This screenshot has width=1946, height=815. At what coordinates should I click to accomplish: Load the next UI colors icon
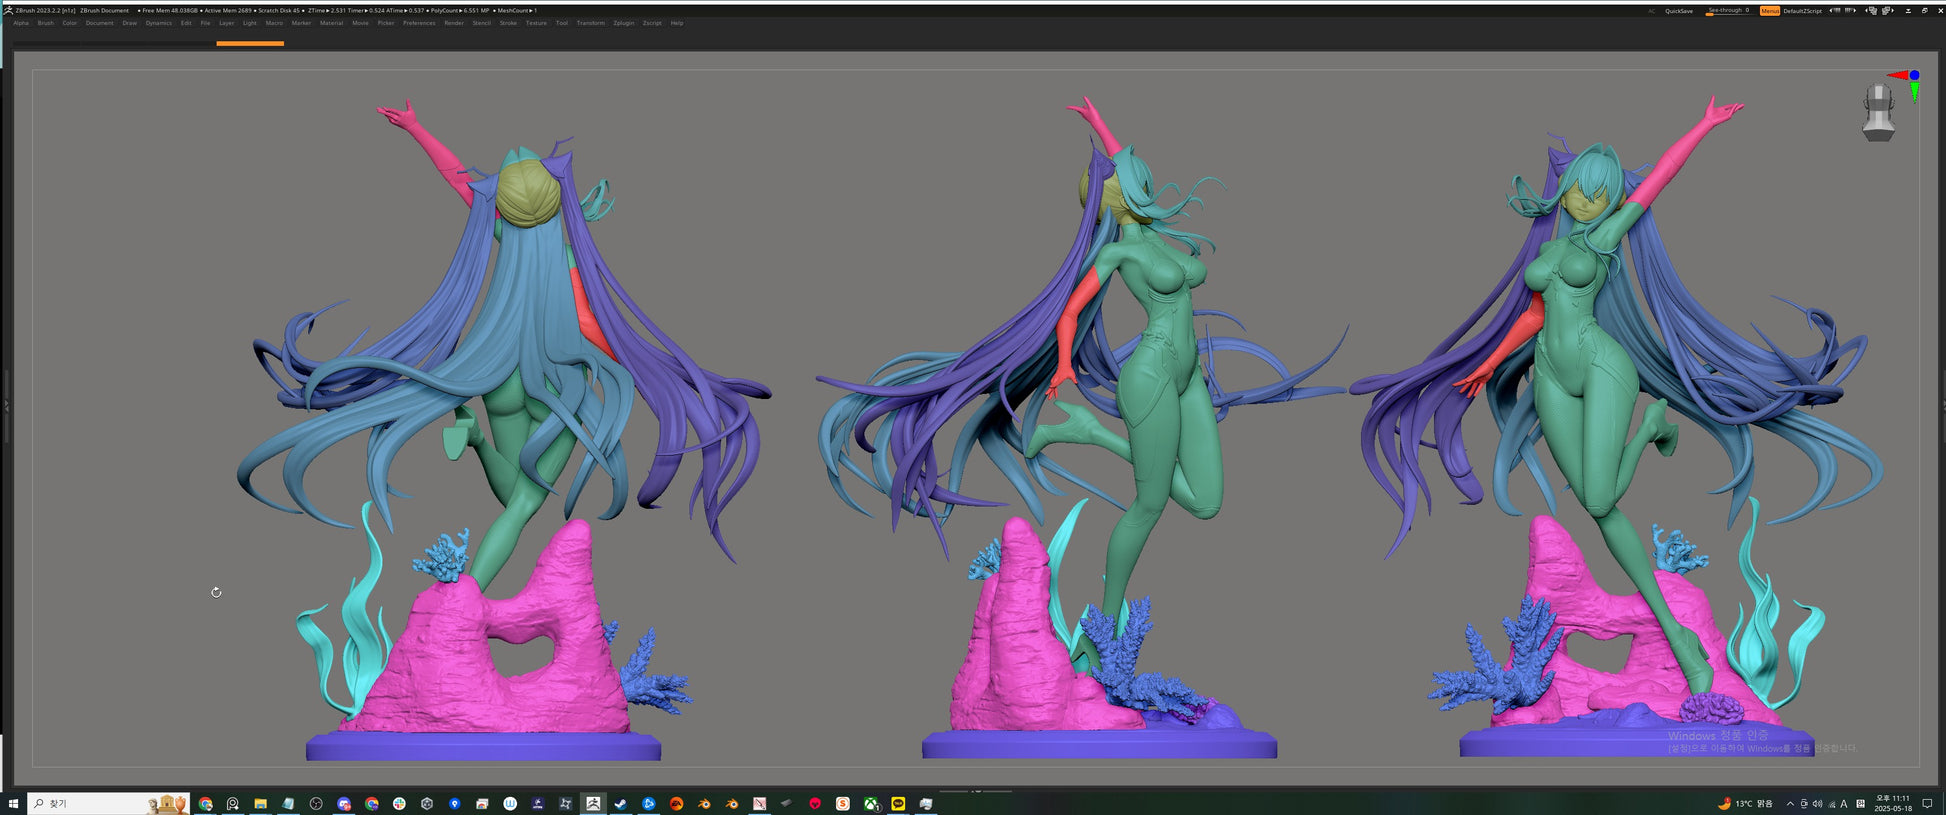(x=1851, y=11)
